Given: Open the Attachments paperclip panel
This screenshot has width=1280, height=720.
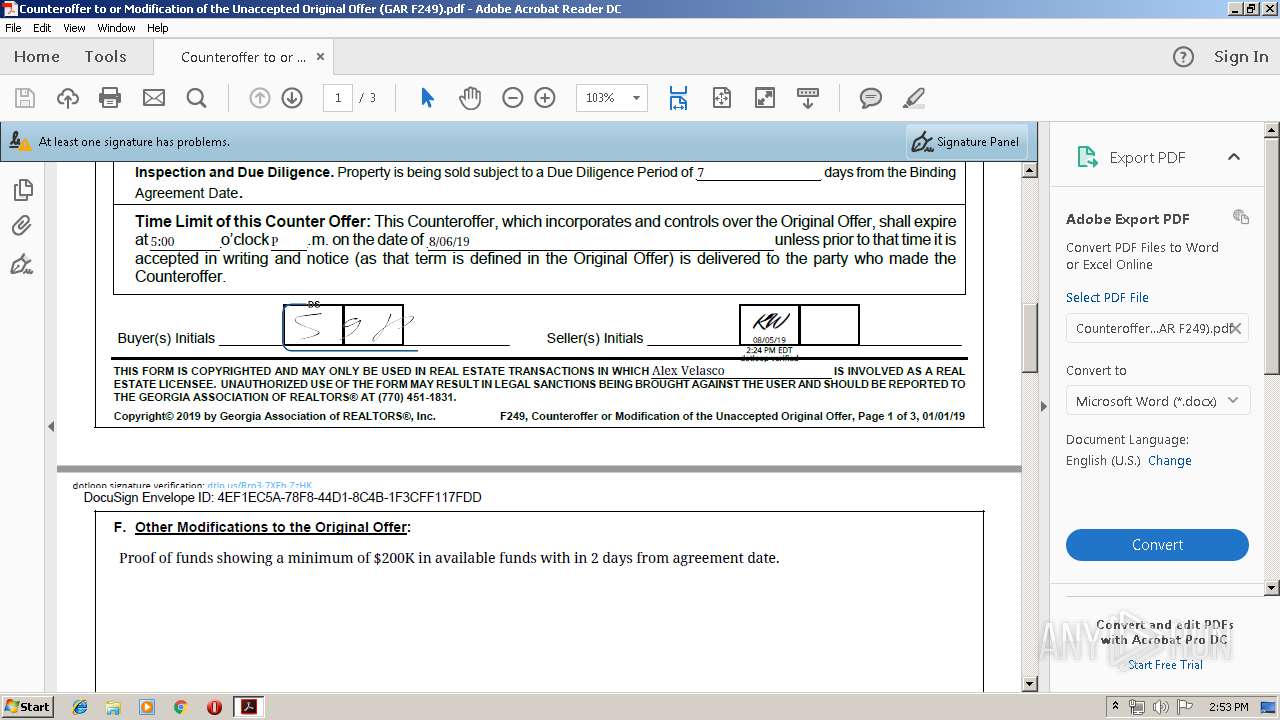Looking at the screenshot, I should click(x=22, y=227).
